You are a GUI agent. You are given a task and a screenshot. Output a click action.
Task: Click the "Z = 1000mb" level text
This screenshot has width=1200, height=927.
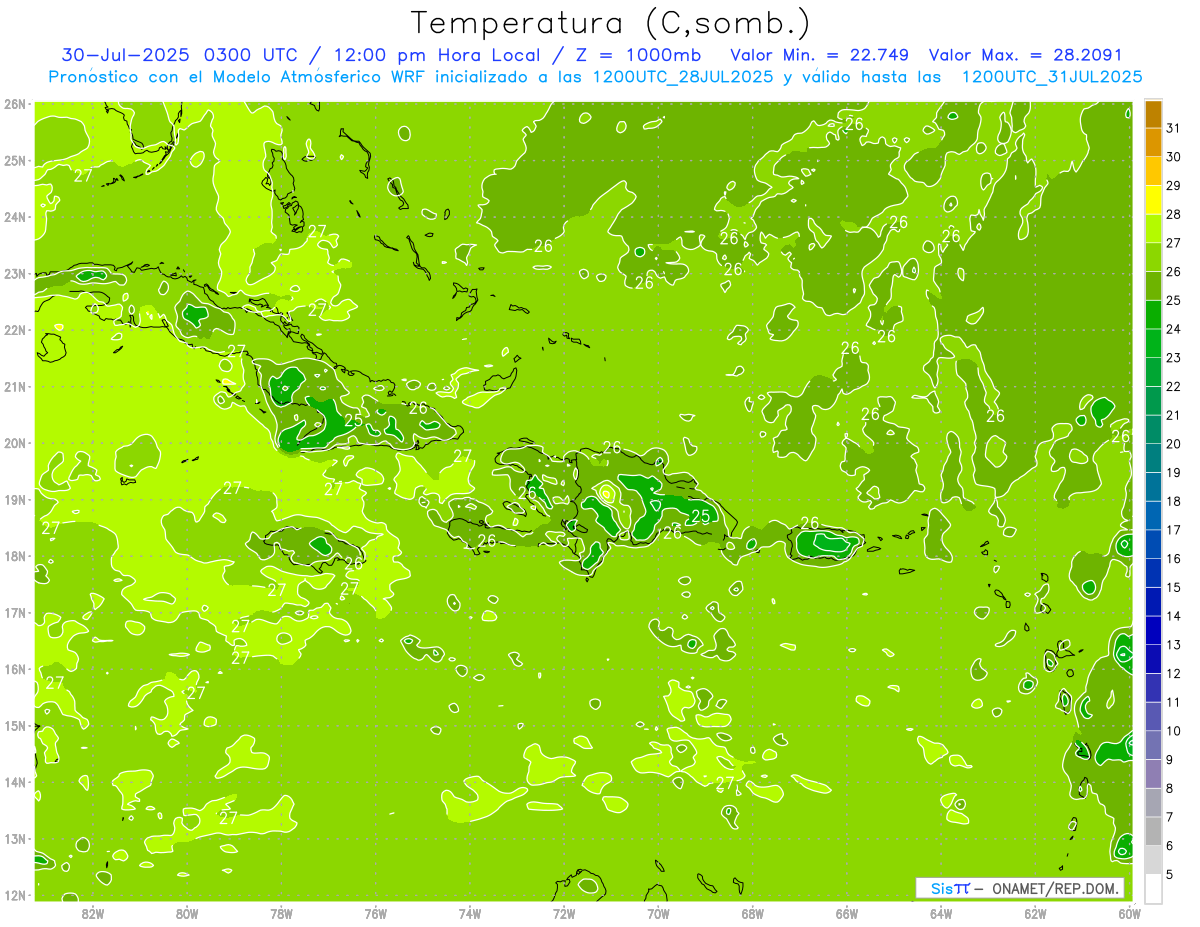[636, 55]
